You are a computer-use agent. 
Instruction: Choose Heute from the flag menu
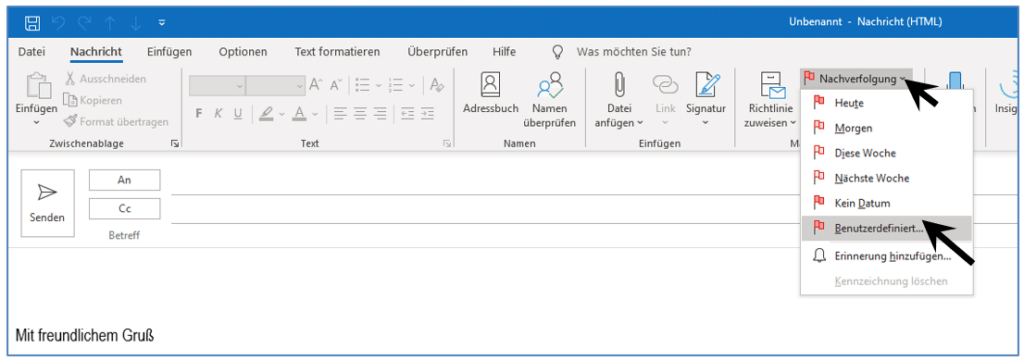click(x=886, y=102)
